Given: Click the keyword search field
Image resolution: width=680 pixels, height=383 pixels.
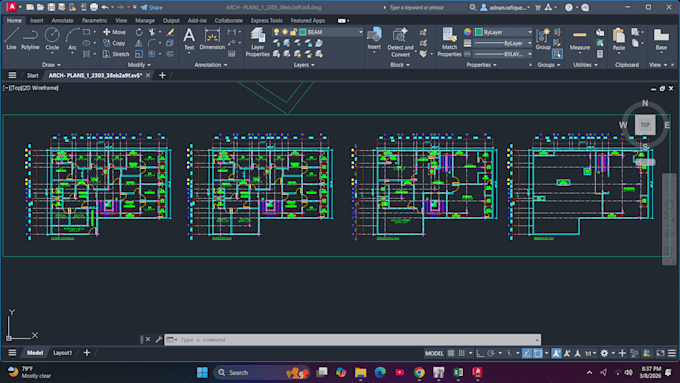Looking at the screenshot, I should pos(427,7).
